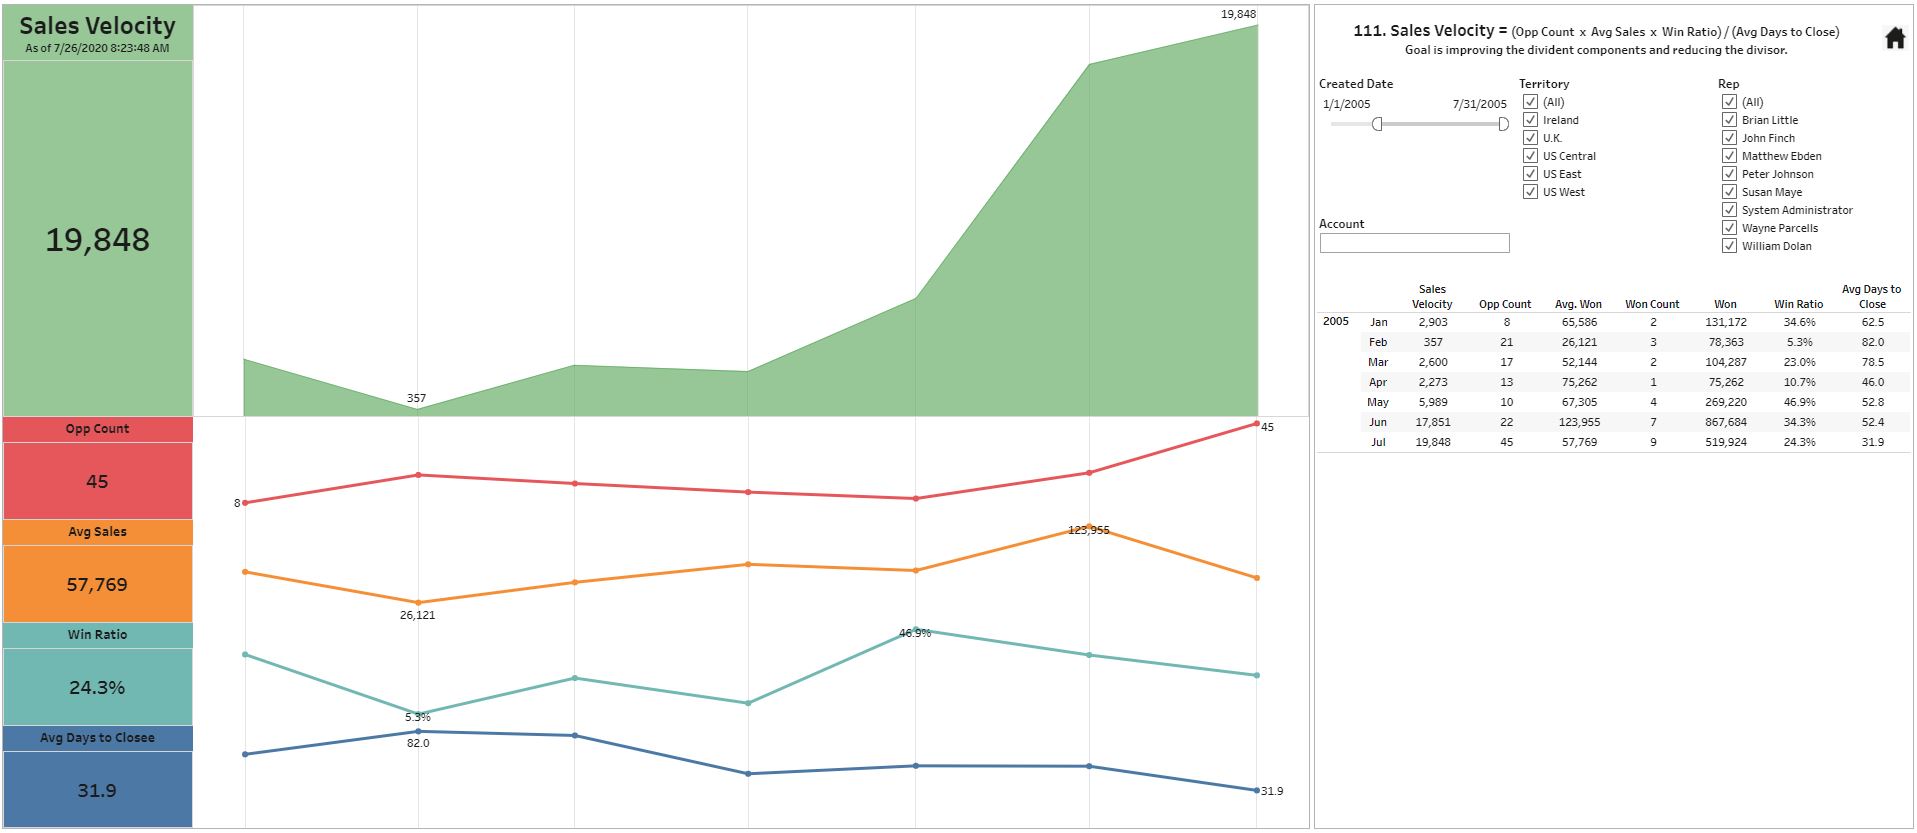
Task: Click the Account search input field
Action: [x=1414, y=243]
